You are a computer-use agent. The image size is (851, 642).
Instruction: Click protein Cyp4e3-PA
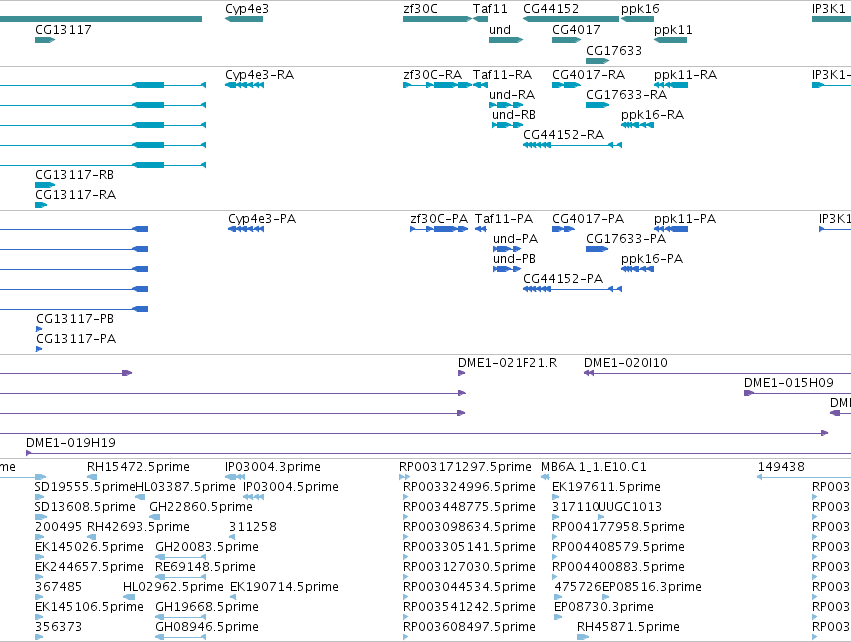coord(246,229)
